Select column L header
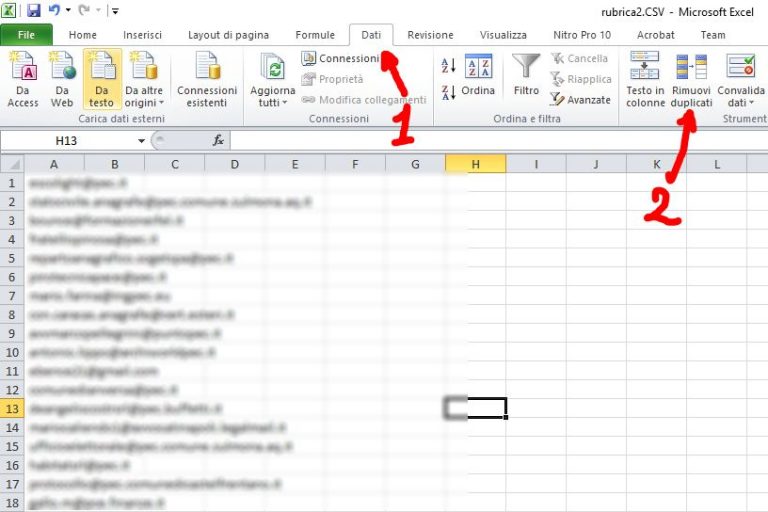The image size is (768, 512). (x=717, y=164)
